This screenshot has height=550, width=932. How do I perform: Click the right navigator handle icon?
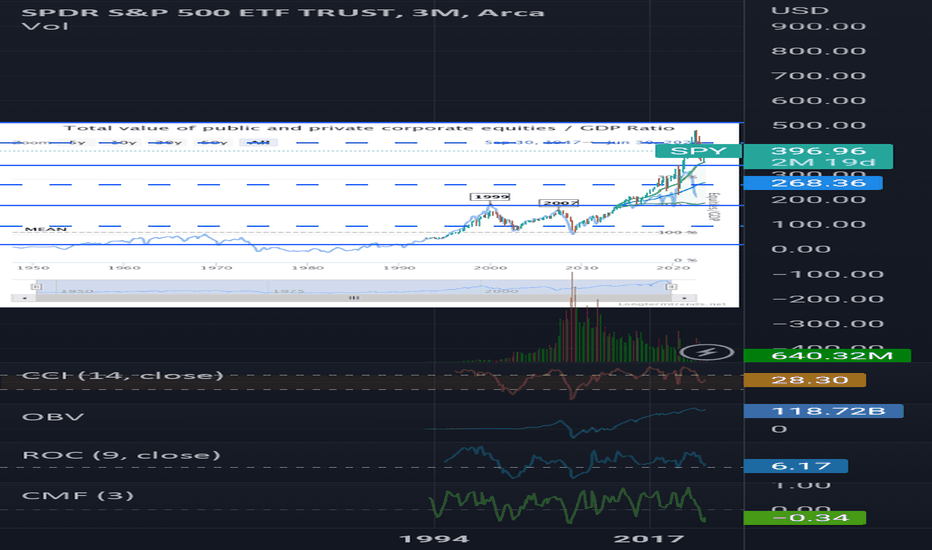671,287
